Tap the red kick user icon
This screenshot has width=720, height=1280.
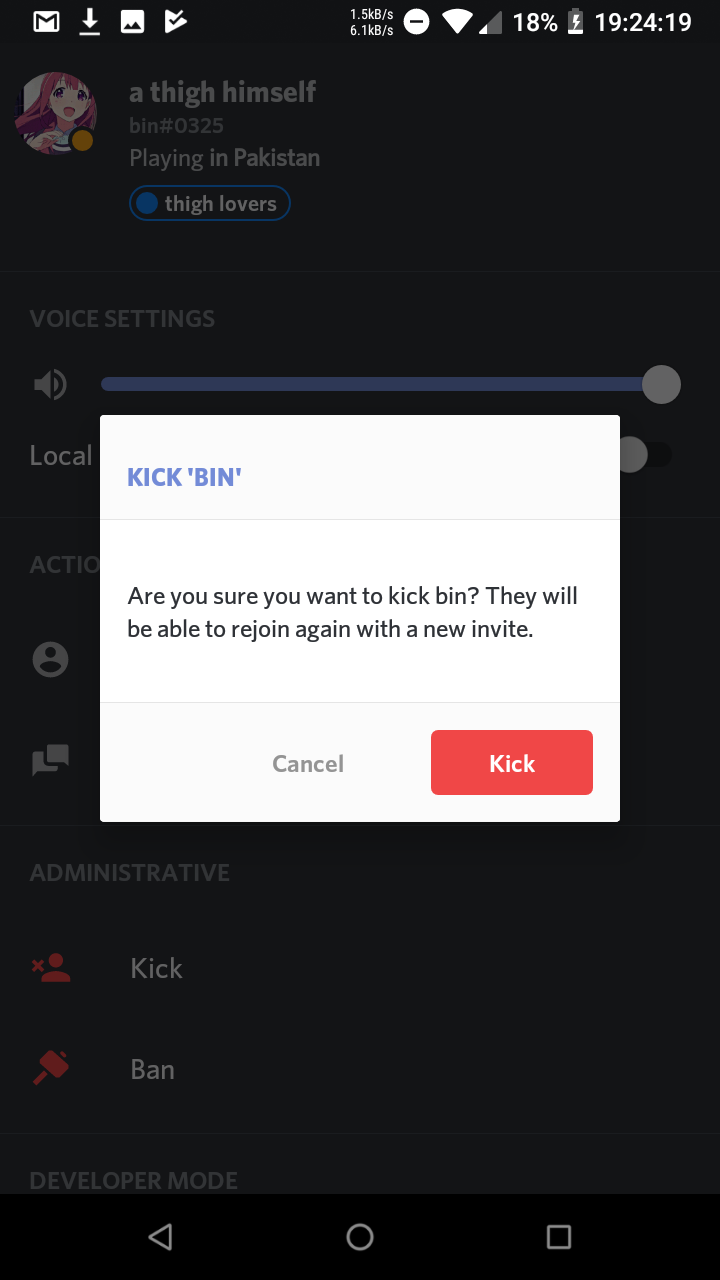(51, 968)
